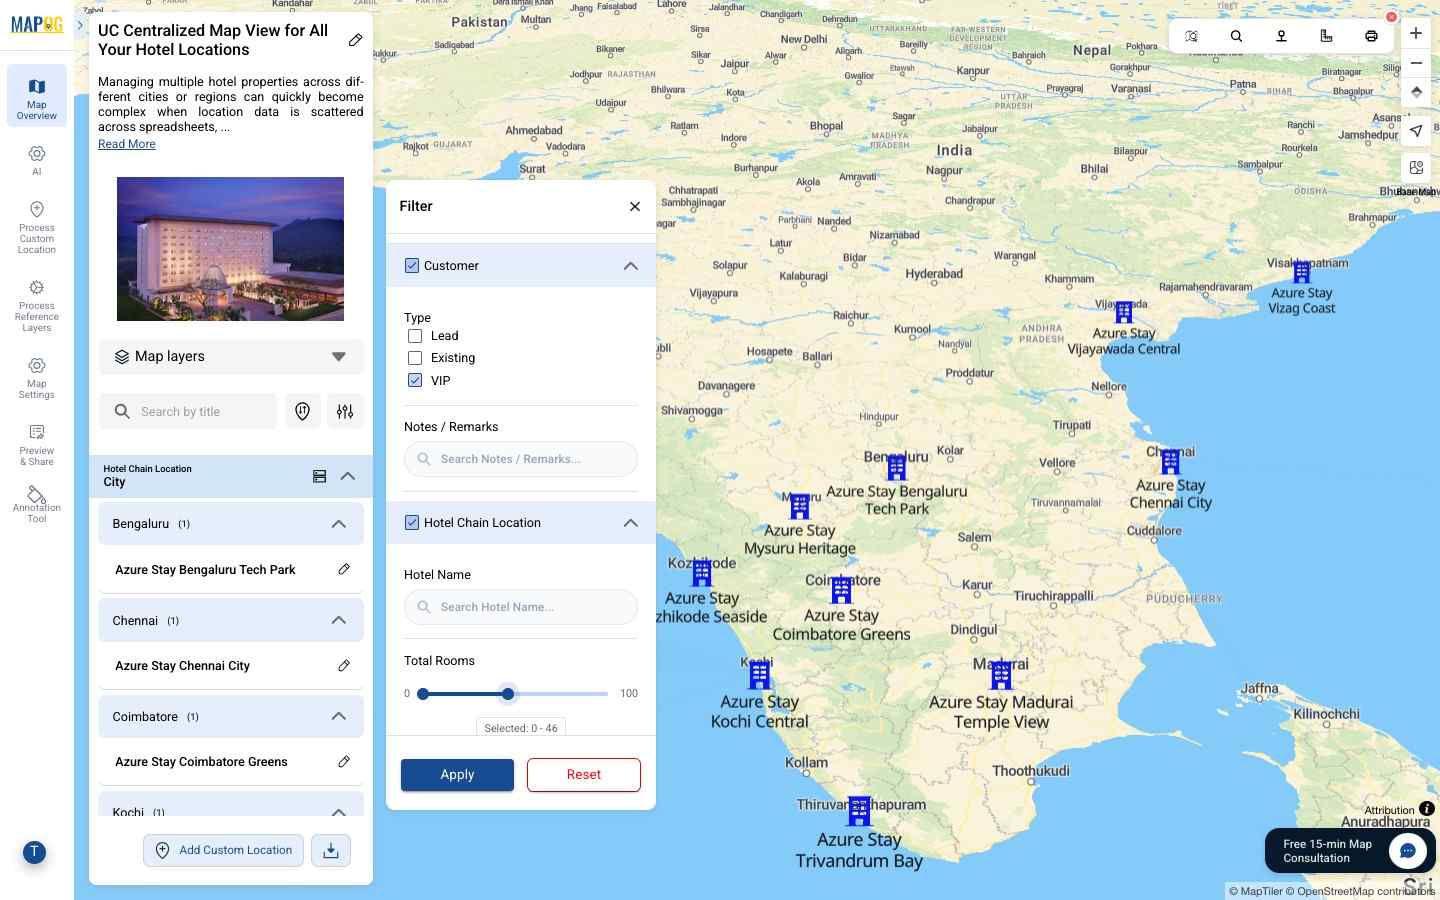Click the base map switcher icon

(x=1416, y=168)
